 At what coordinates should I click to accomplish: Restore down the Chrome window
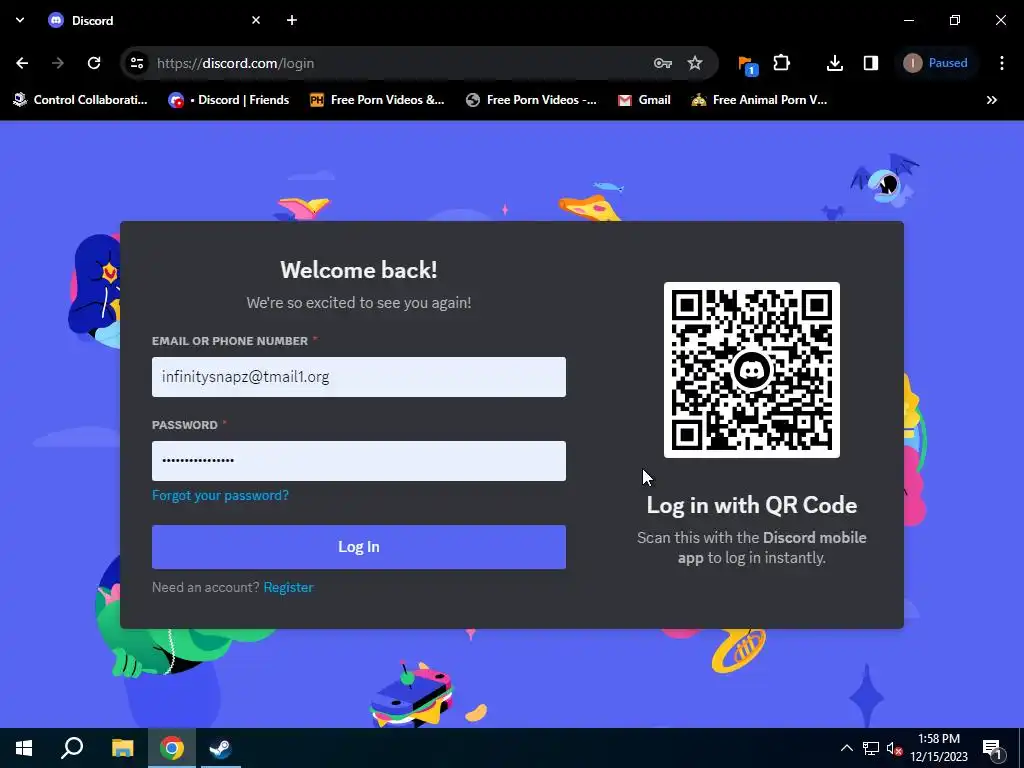(955, 20)
